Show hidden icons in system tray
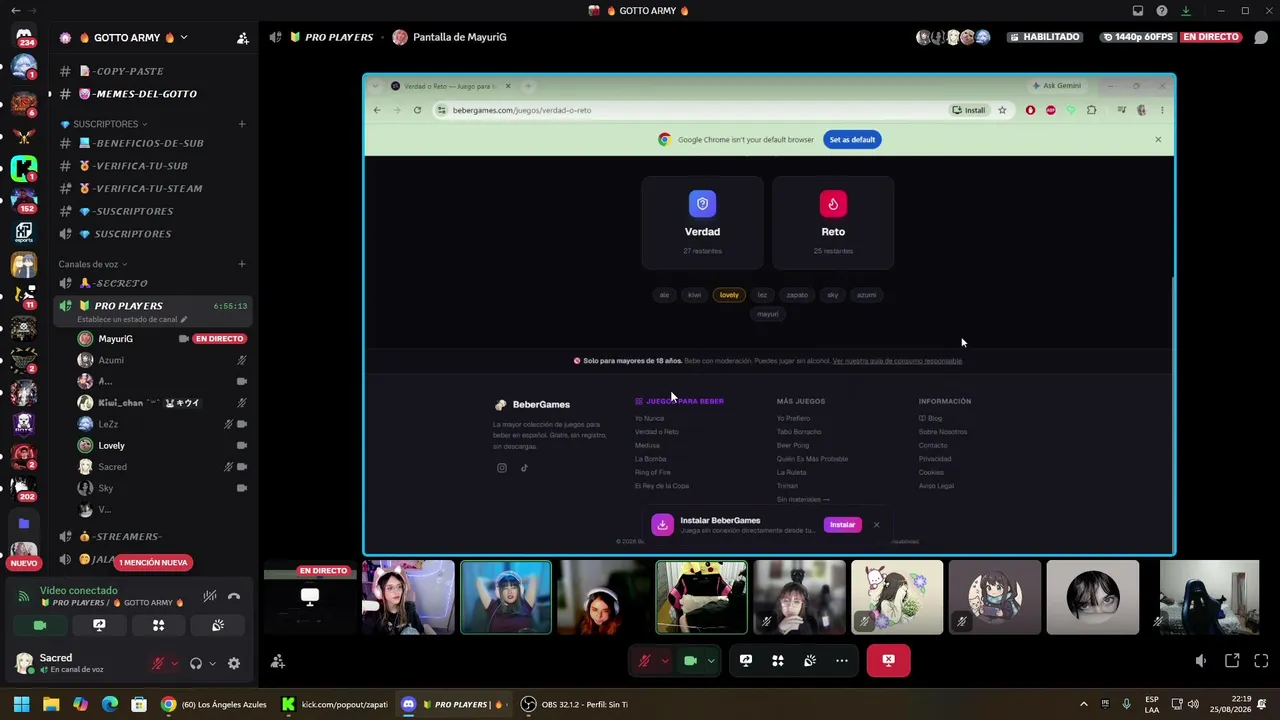Viewport: 1280px width, 720px height. coord(1083,704)
